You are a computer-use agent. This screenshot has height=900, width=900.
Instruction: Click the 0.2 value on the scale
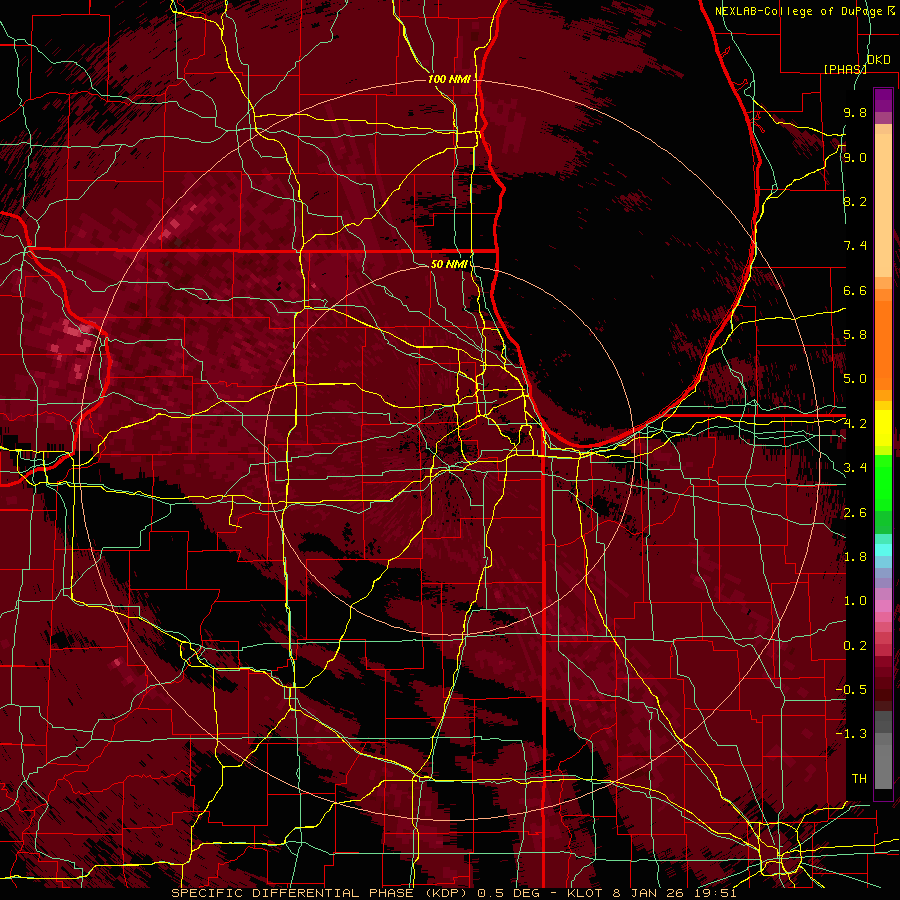855,646
